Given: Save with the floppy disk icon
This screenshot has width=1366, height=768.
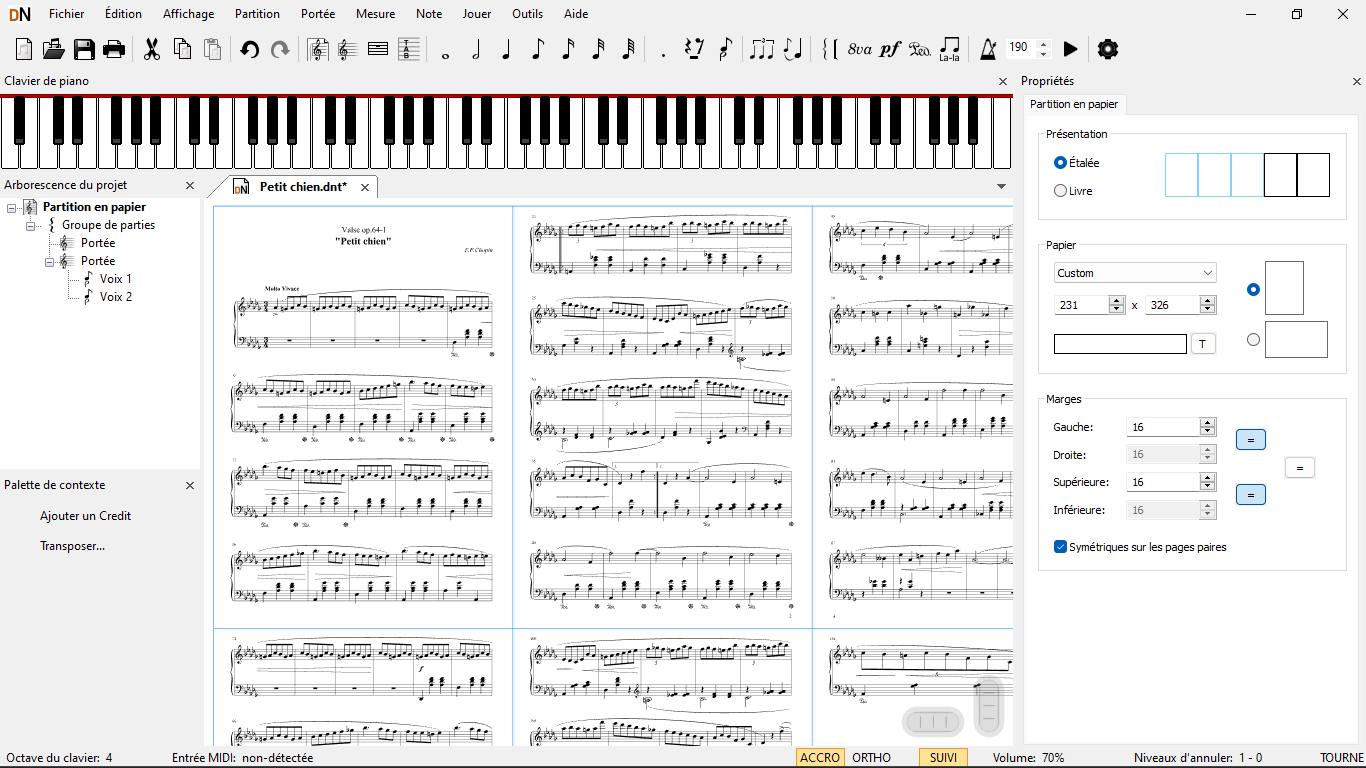Looking at the screenshot, I should pyautogui.click(x=84, y=49).
